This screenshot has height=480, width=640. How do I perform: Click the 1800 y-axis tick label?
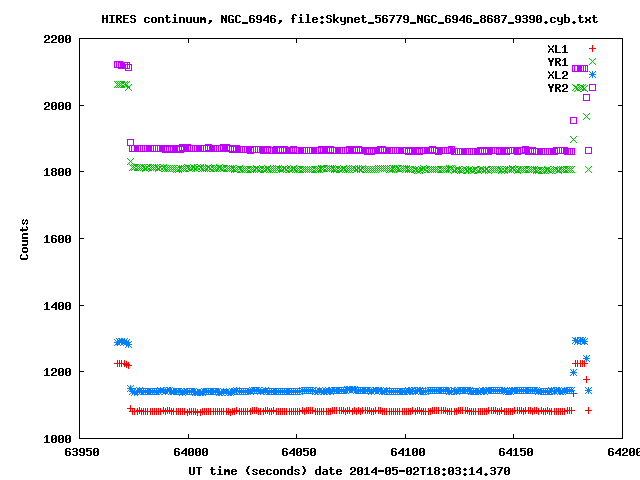(57, 172)
